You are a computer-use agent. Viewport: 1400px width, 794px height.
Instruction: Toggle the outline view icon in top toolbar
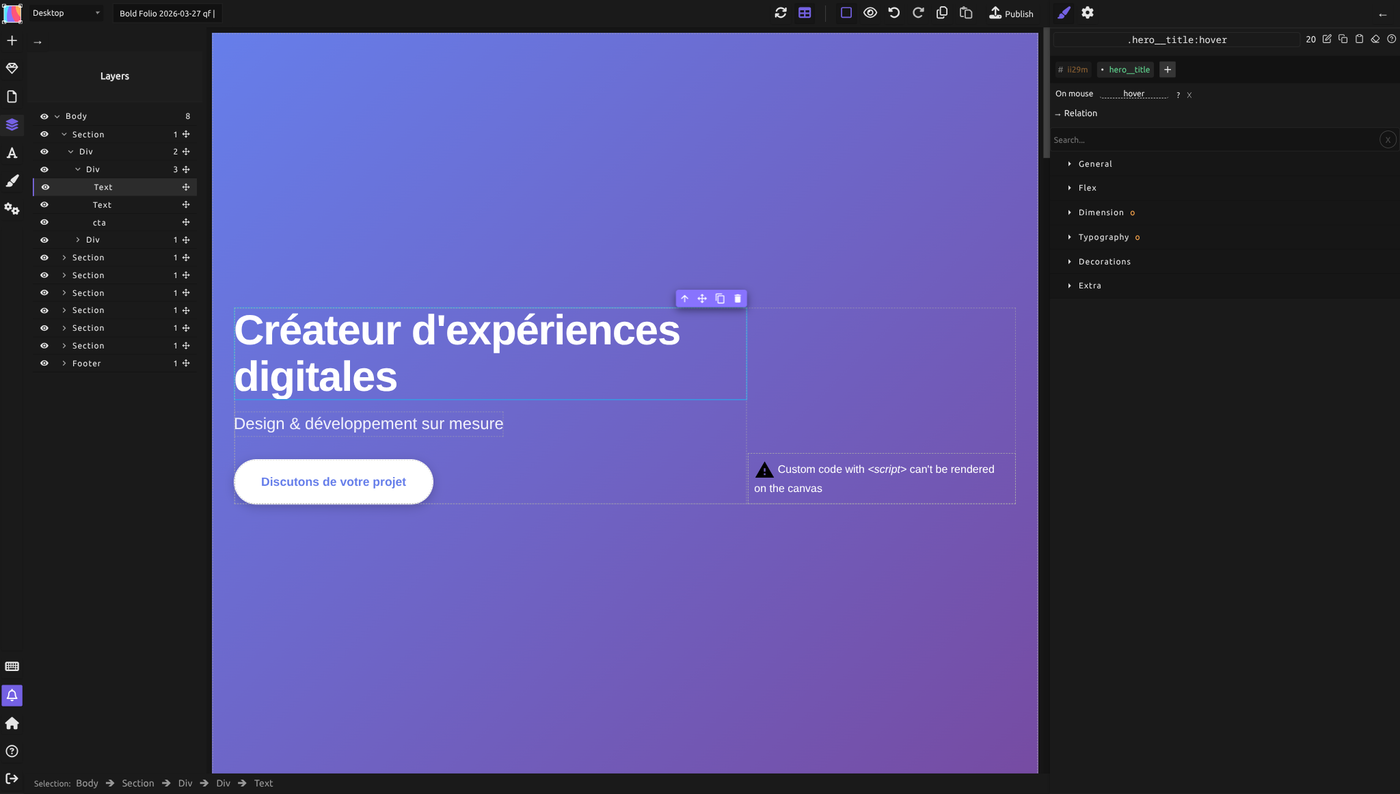[x=845, y=13]
